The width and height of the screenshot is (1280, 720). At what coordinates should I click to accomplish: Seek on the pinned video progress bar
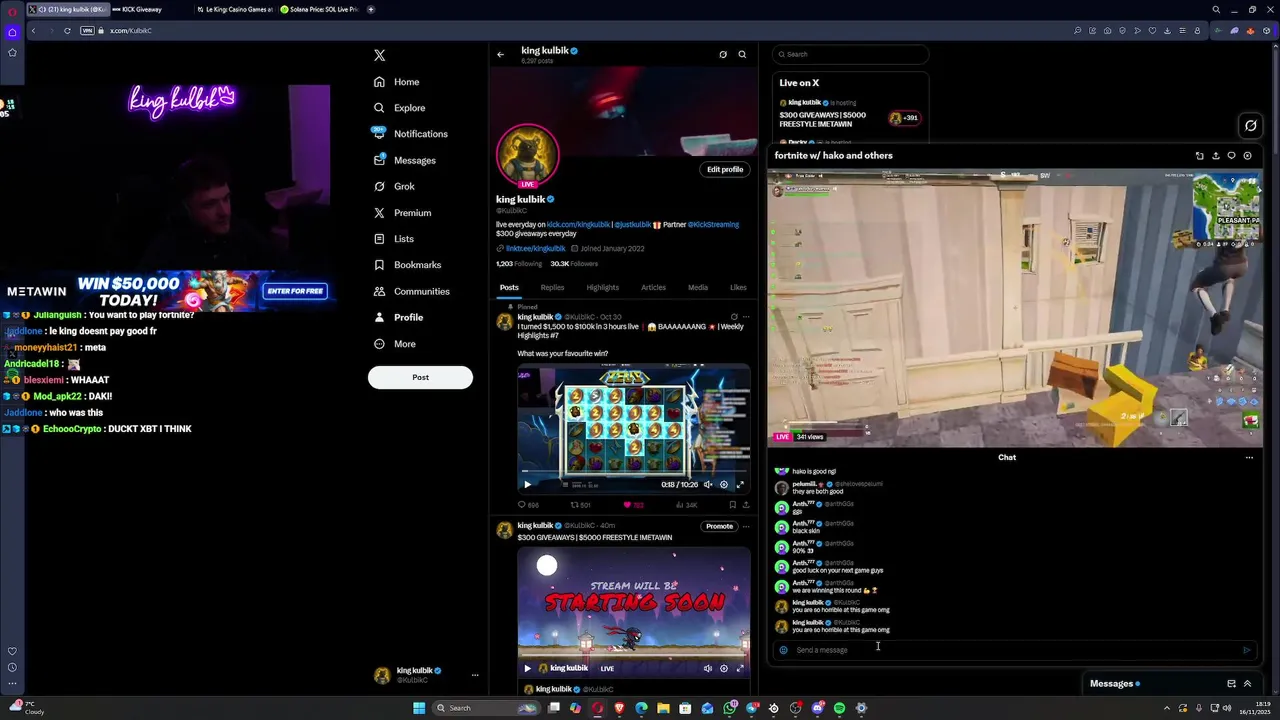[x=634, y=473]
